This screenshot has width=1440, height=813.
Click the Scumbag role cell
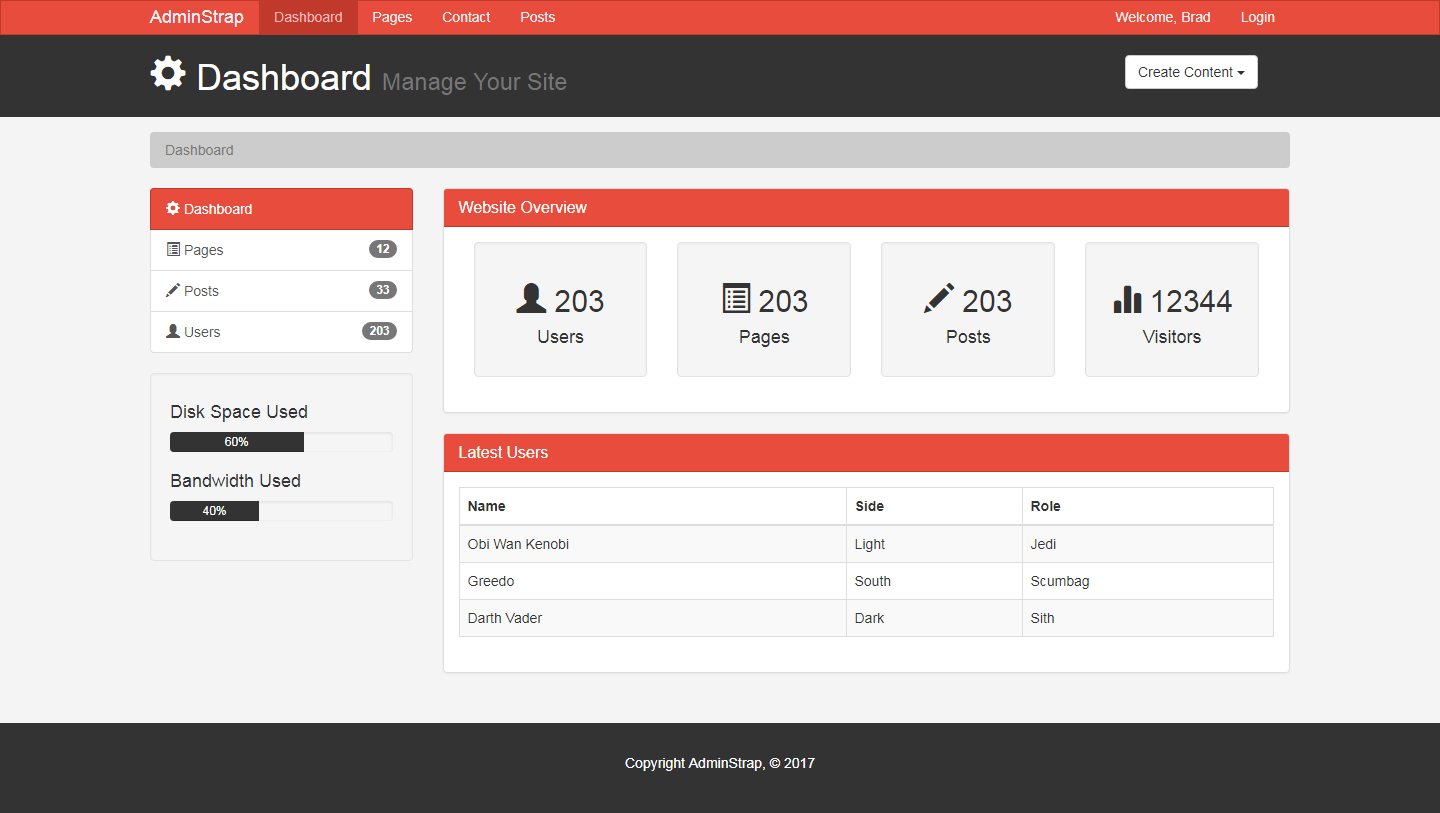pyautogui.click(x=1148, y=581)
